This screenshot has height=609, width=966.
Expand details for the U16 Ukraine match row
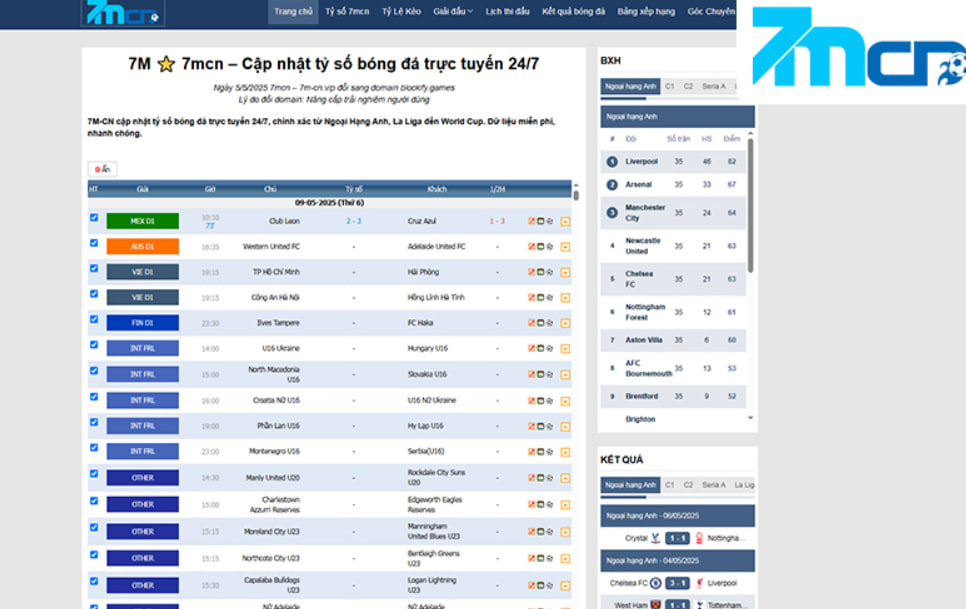coord(565,349)
